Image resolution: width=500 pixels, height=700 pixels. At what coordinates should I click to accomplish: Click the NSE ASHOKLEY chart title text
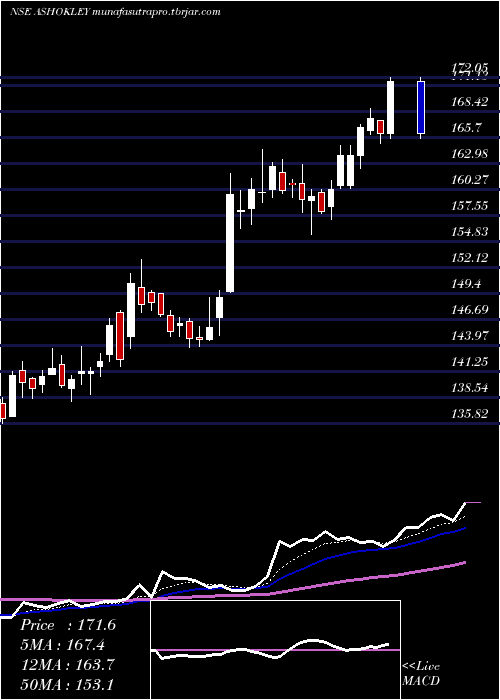(x=115, y=12)
